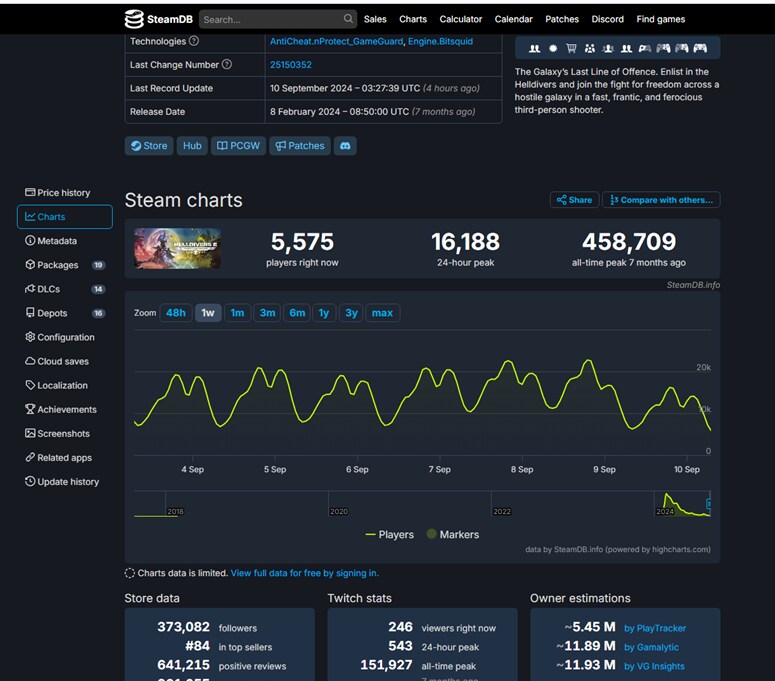Open Compare with others dropdown
The width and height of the screenshot is (775, 681).
661,200
